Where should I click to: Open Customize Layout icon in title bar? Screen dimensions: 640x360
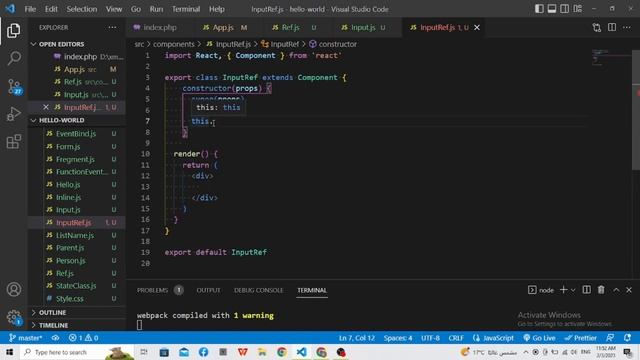pos(578,9)
